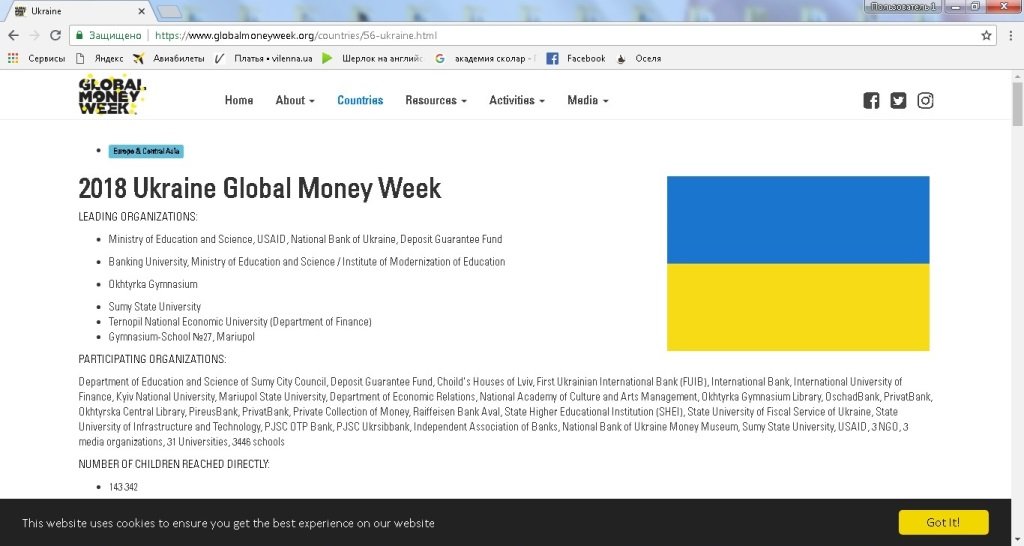1024x546 pixels.
Task: Expand the Resources dropdown menu
Action: pyautogui.click(x=436, y=100)
